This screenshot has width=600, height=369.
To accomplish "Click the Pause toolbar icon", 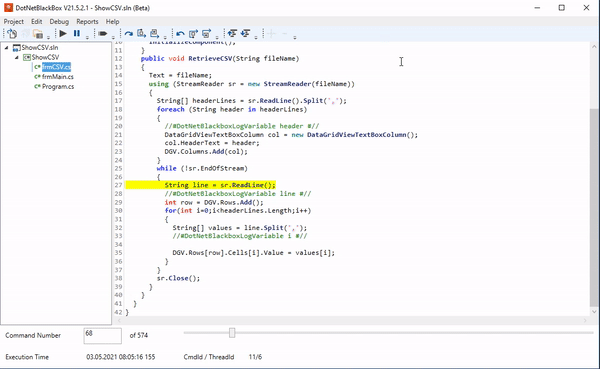I will (x=77, y=34).
